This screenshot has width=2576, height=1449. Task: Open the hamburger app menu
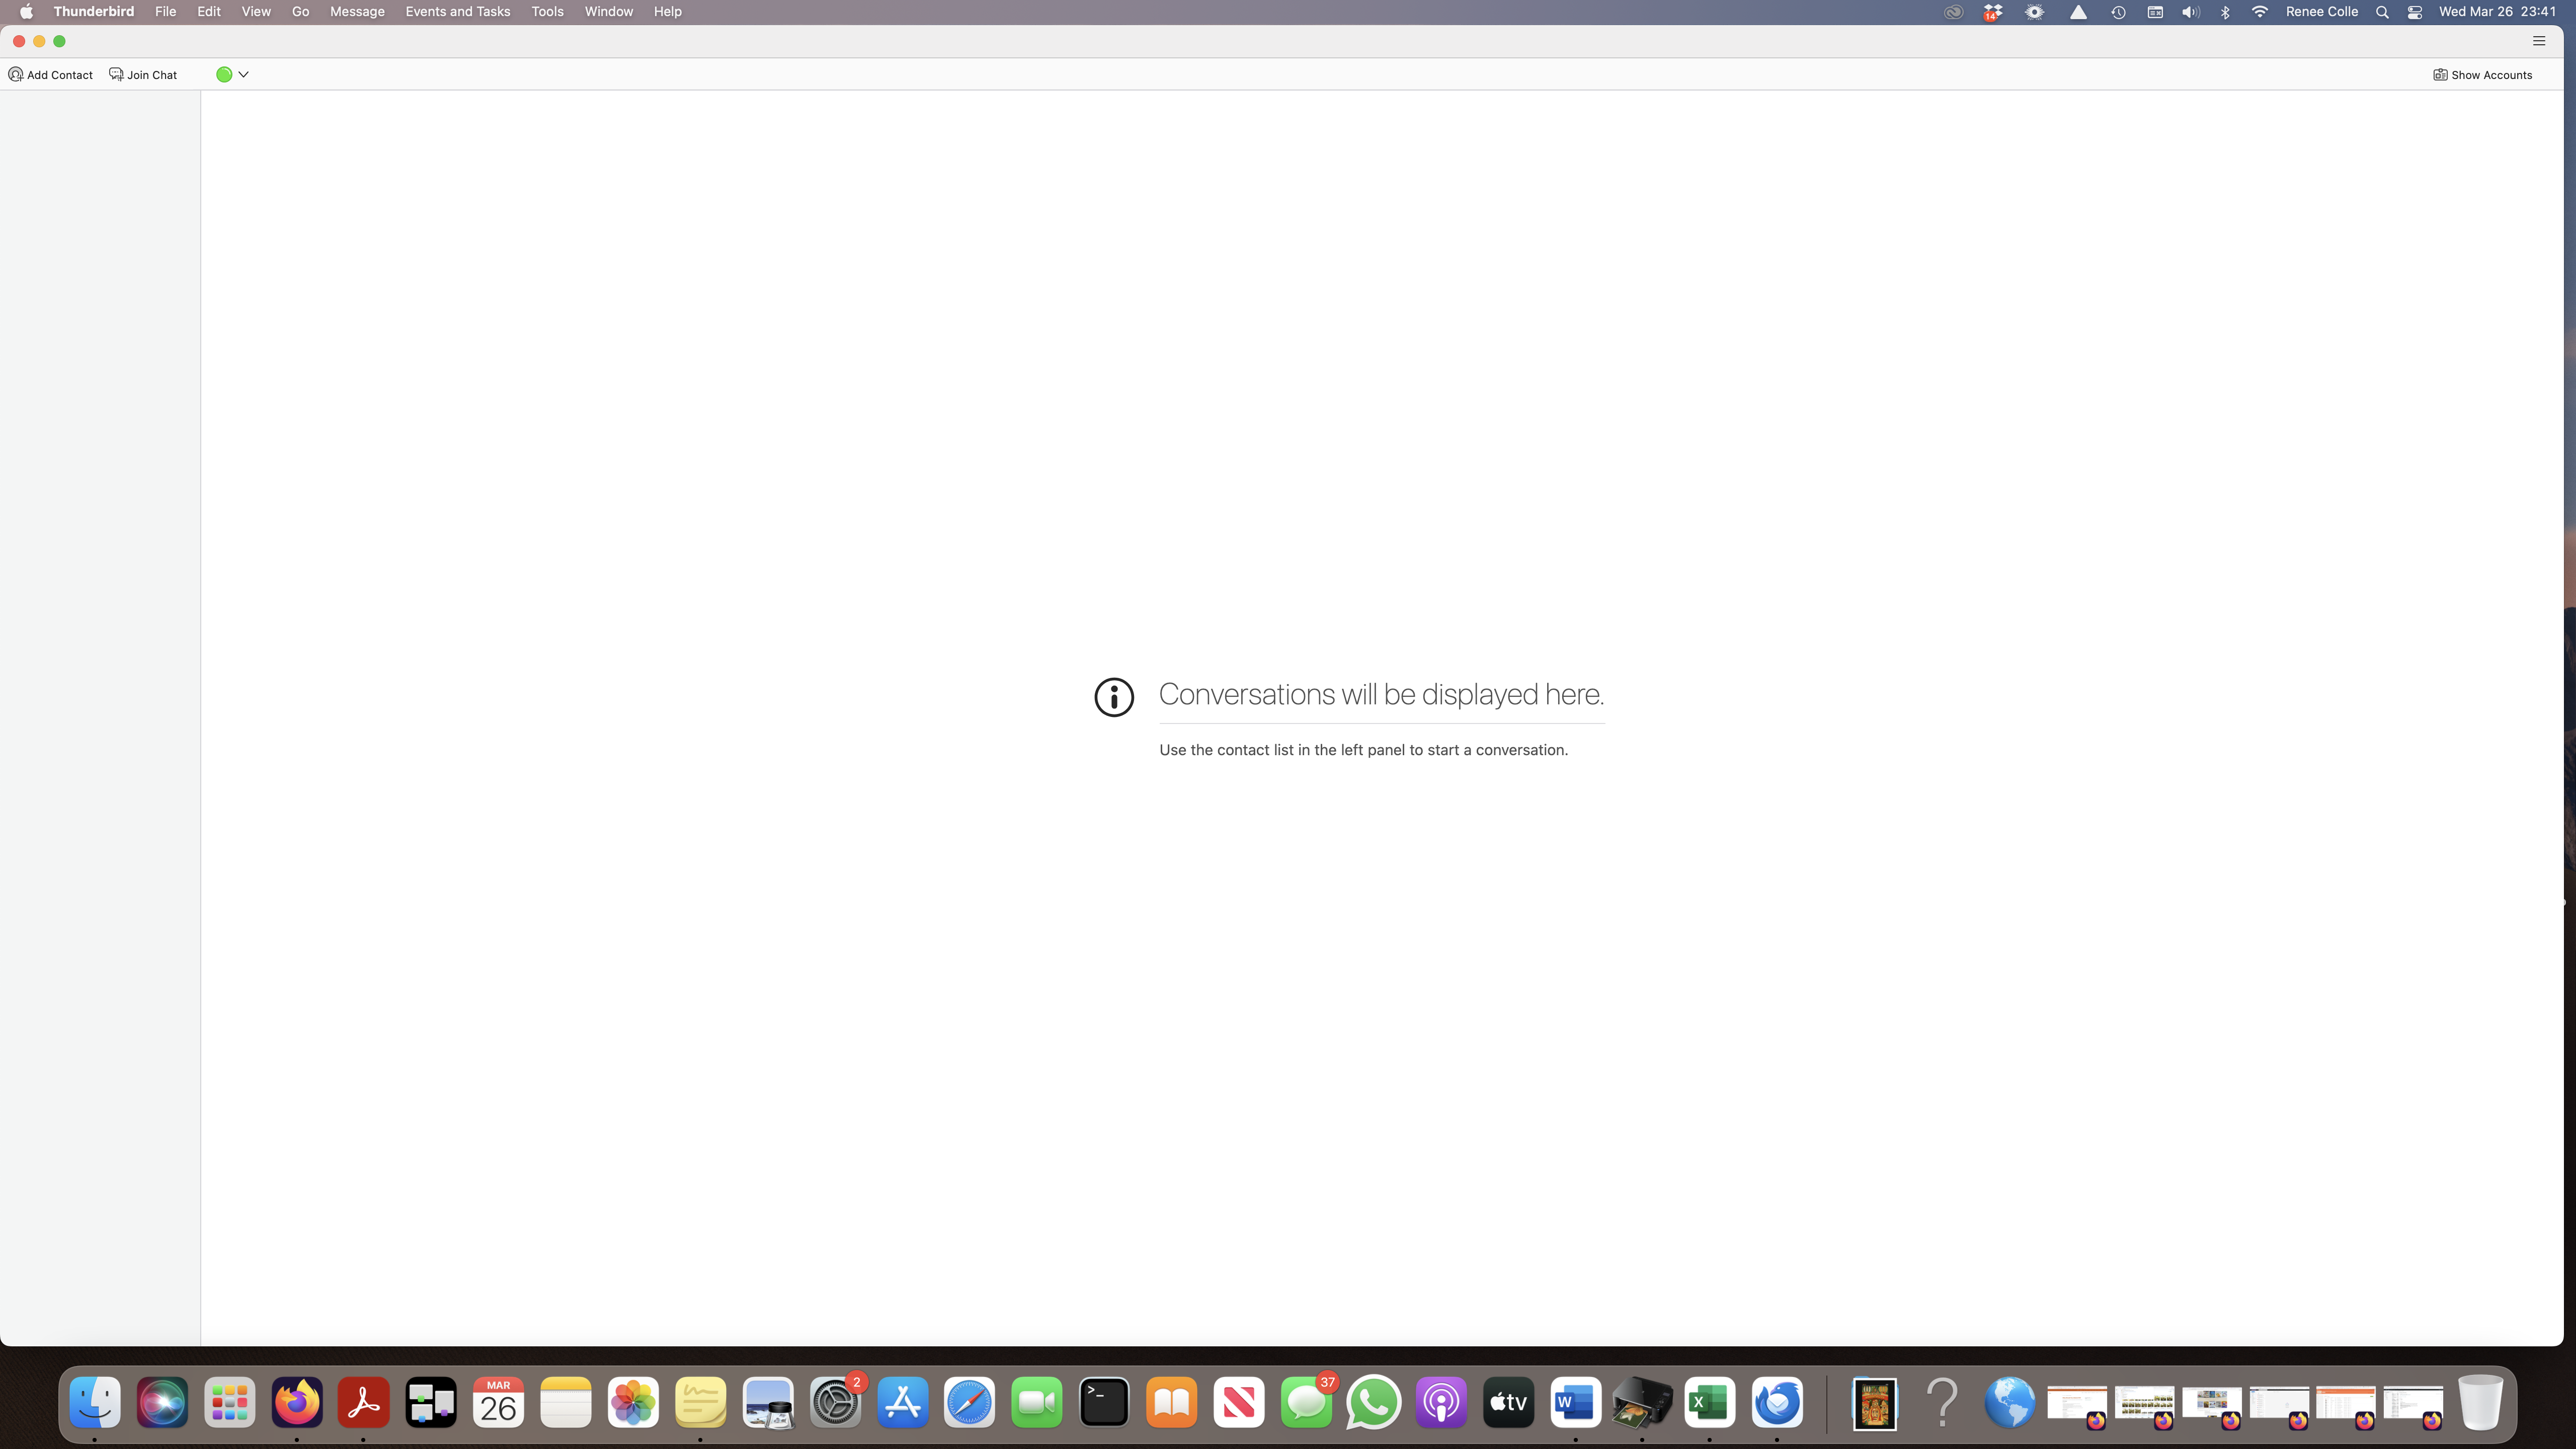coord(2538,41)
